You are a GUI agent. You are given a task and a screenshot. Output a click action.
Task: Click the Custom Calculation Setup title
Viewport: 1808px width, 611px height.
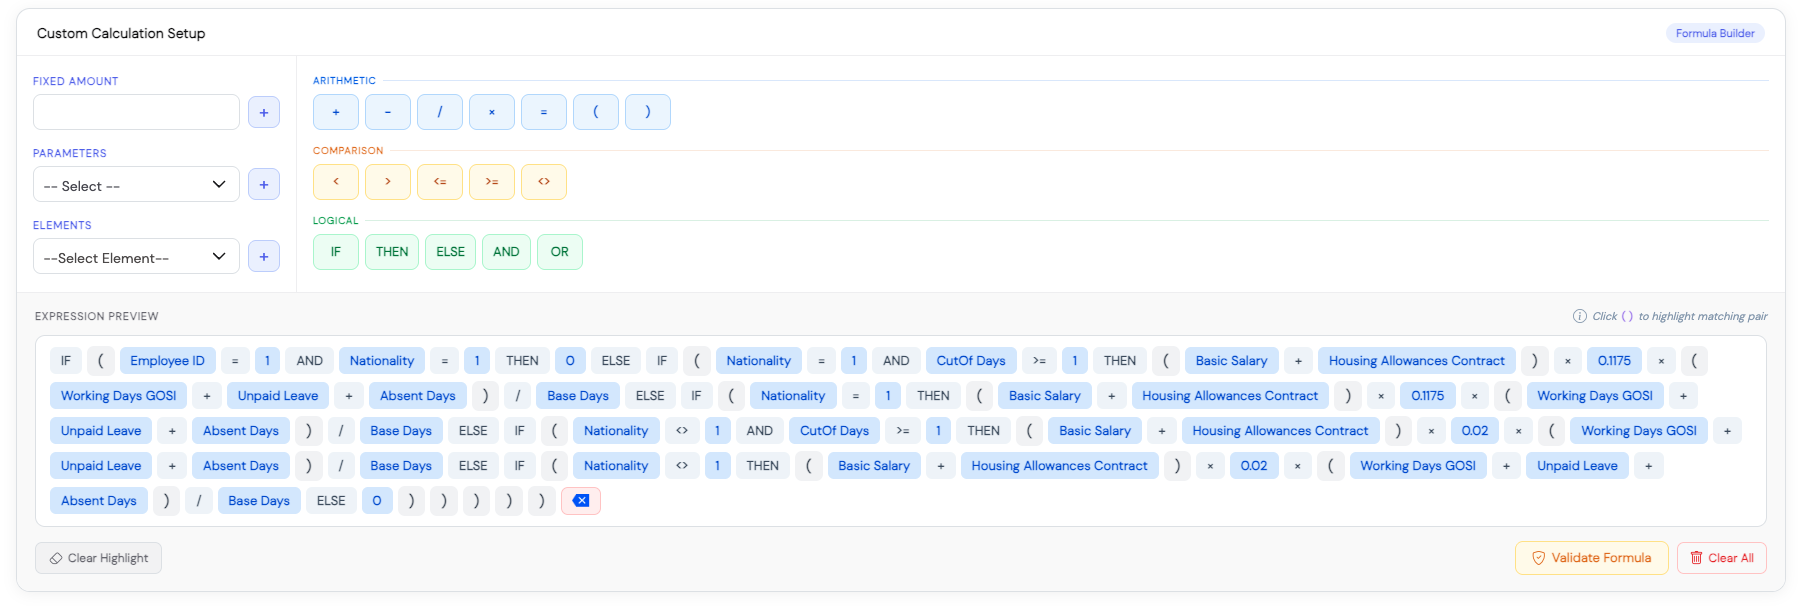coord(121,33)
